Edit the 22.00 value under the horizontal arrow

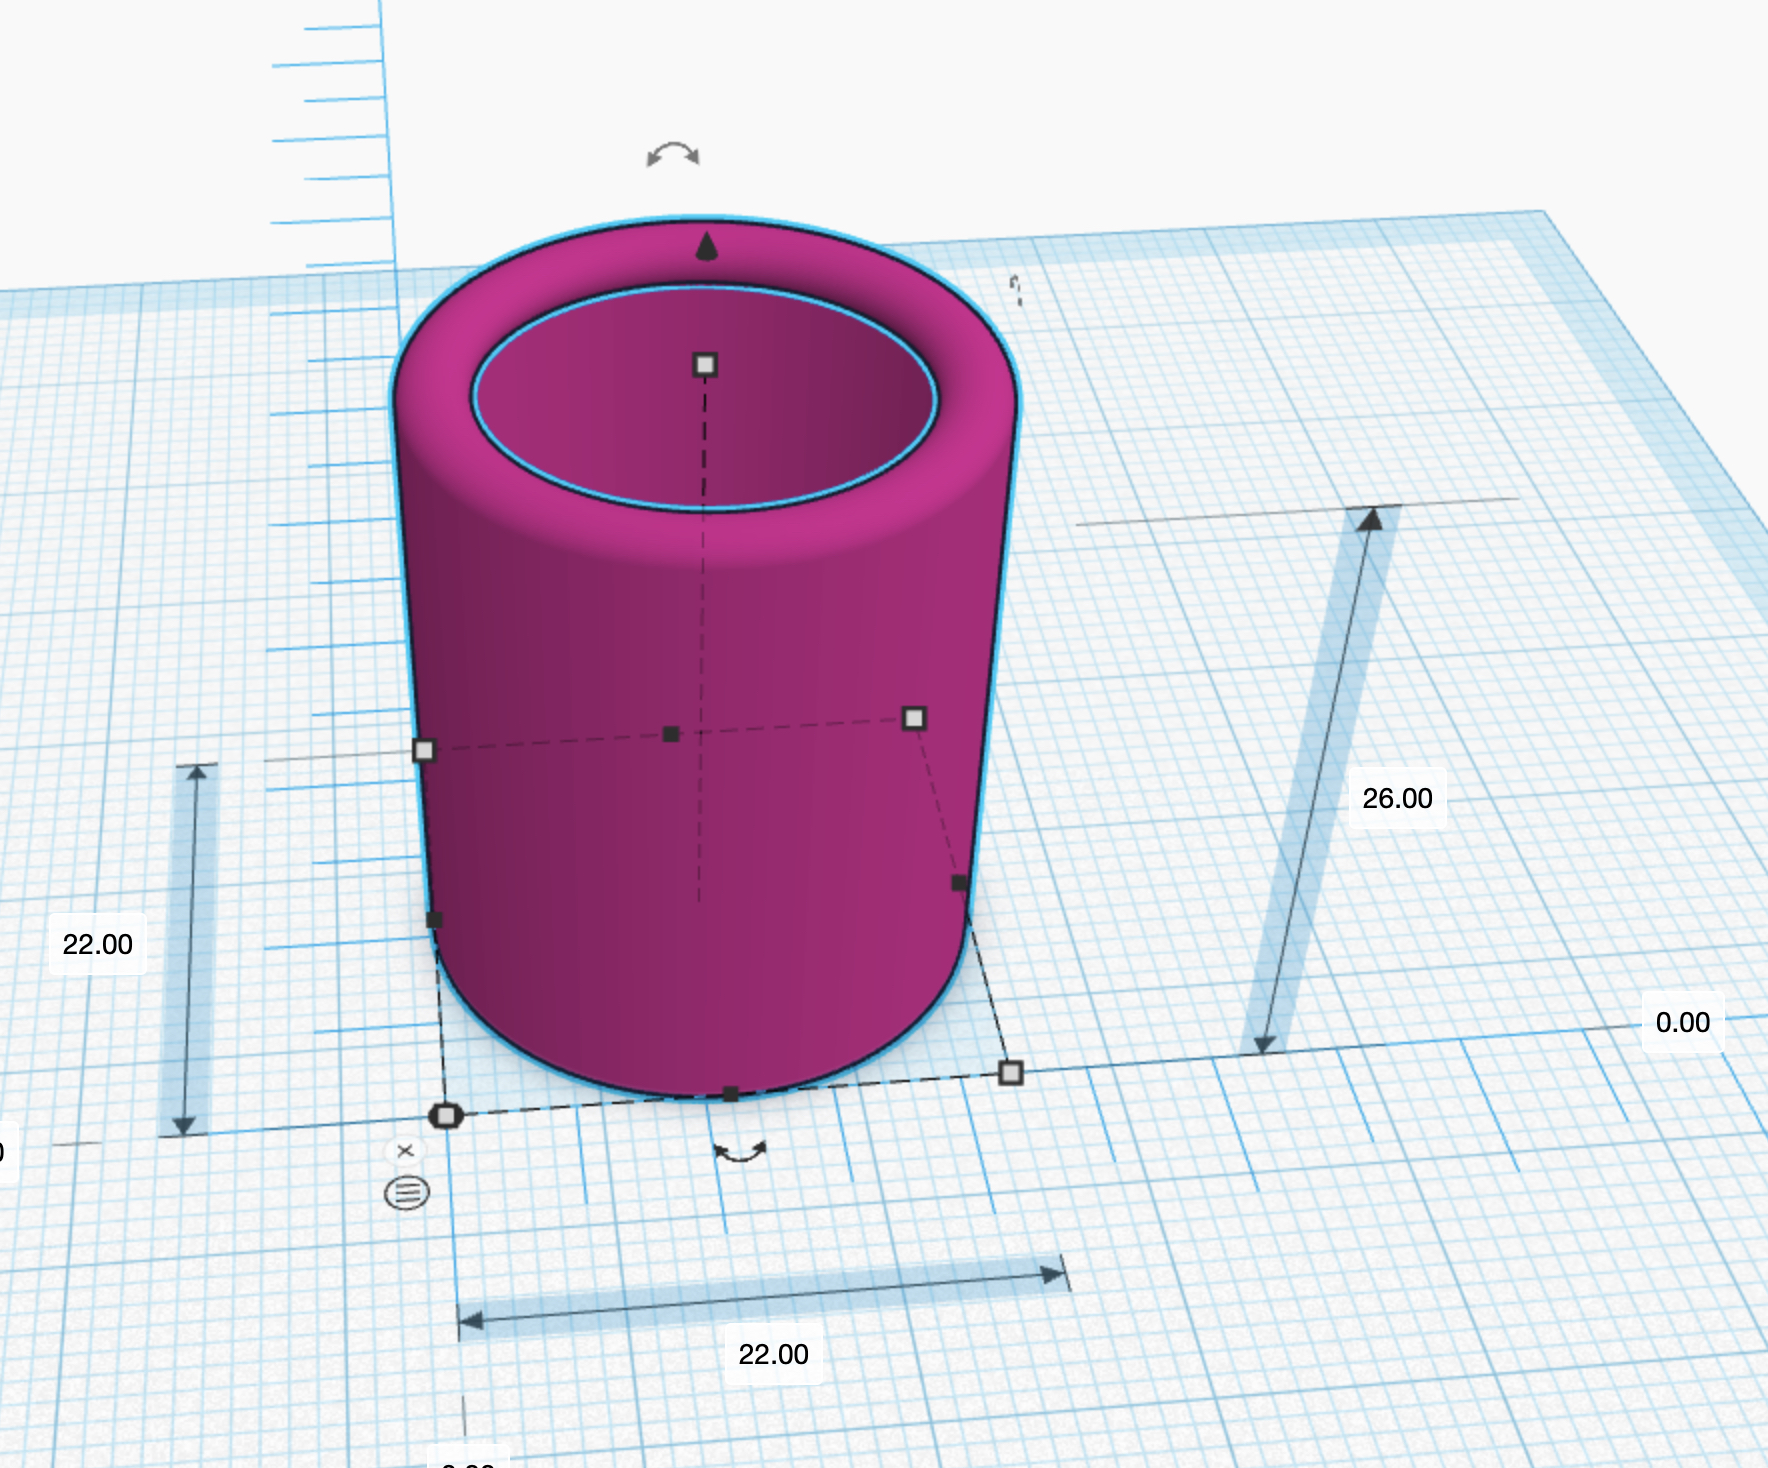click(x=773, y=1354)
